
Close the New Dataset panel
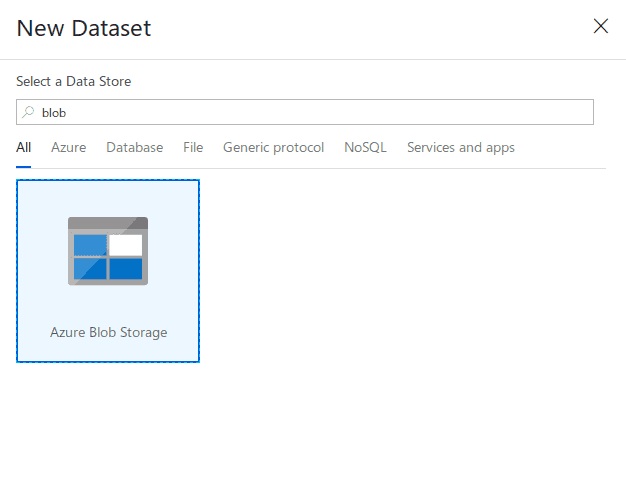[600, 26]
